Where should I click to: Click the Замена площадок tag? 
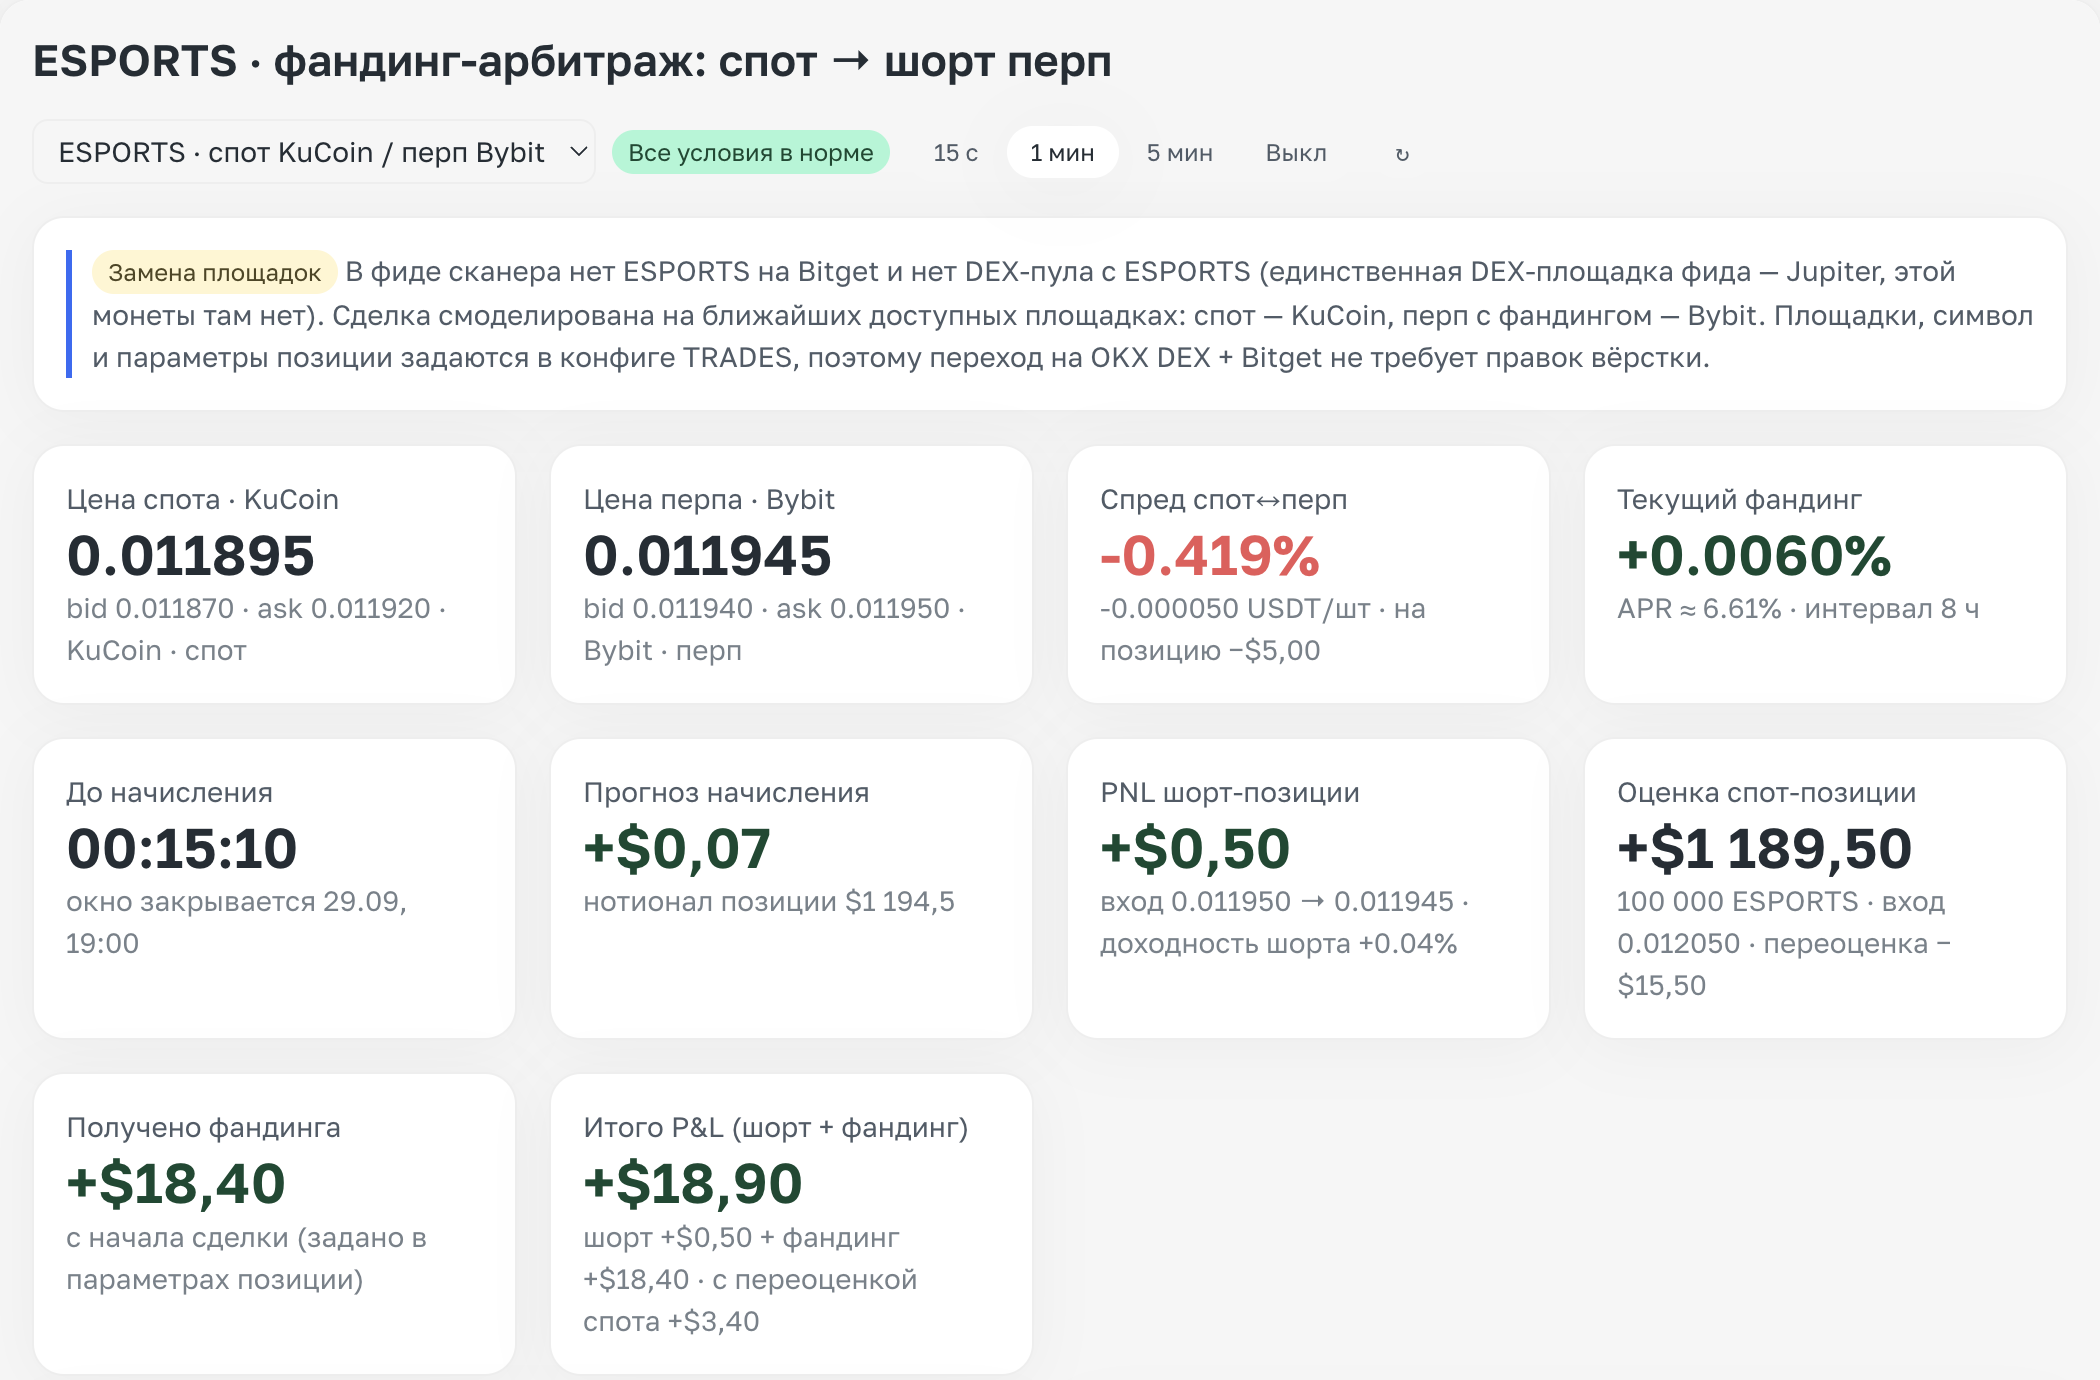pos(214,272)
